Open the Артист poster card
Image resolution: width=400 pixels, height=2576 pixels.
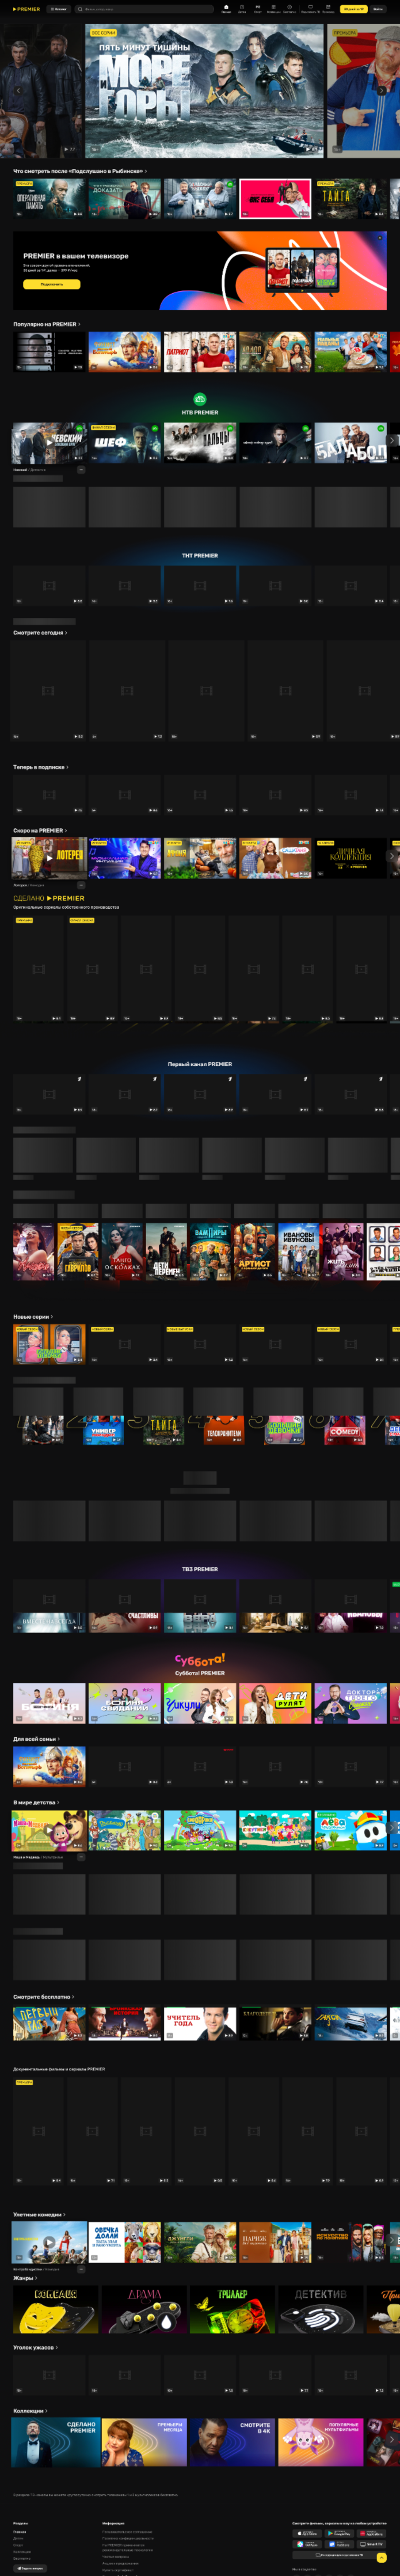(254, 1251)
